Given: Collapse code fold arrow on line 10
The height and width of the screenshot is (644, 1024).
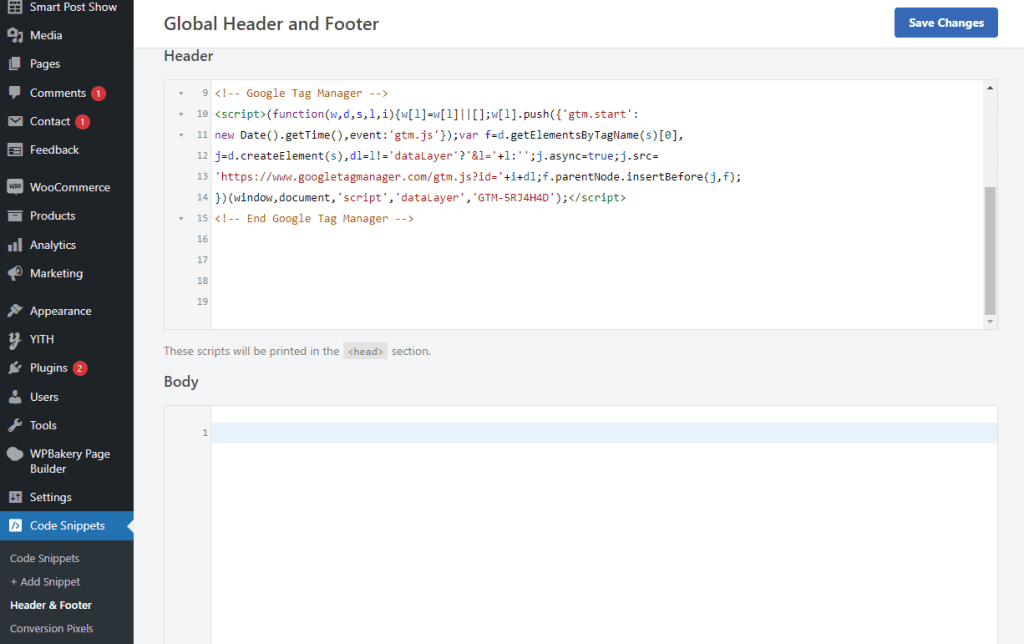Looking at the screenshot, I should tap(181, 114).
